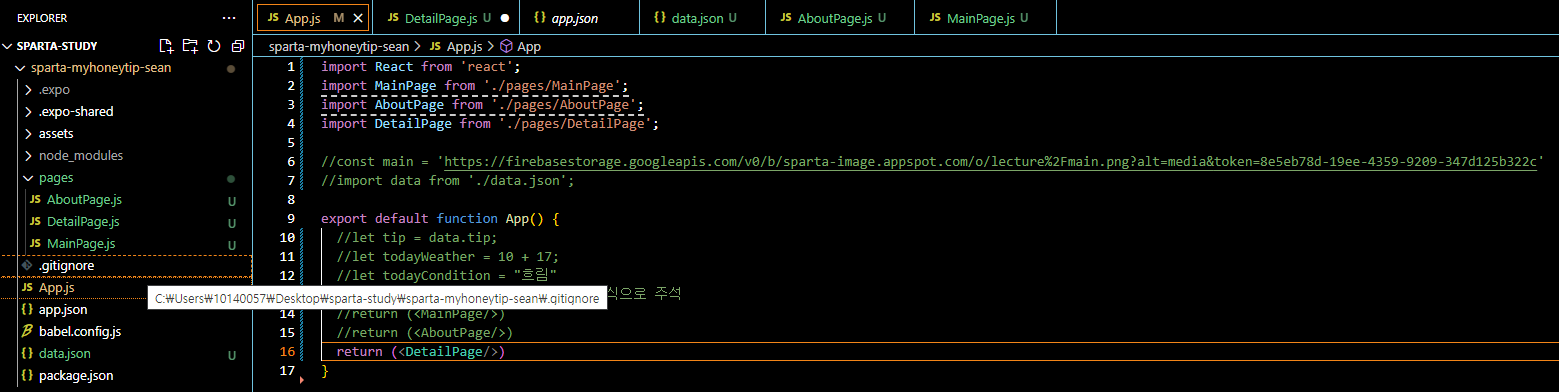Click the JS icon of AboutPage.js in tree
Screen dimensions: 1559x392
pos(36,200)
